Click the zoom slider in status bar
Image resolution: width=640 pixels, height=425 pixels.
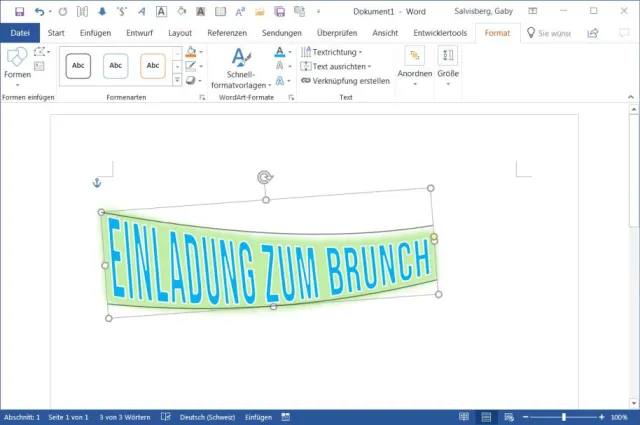[564, 417]
